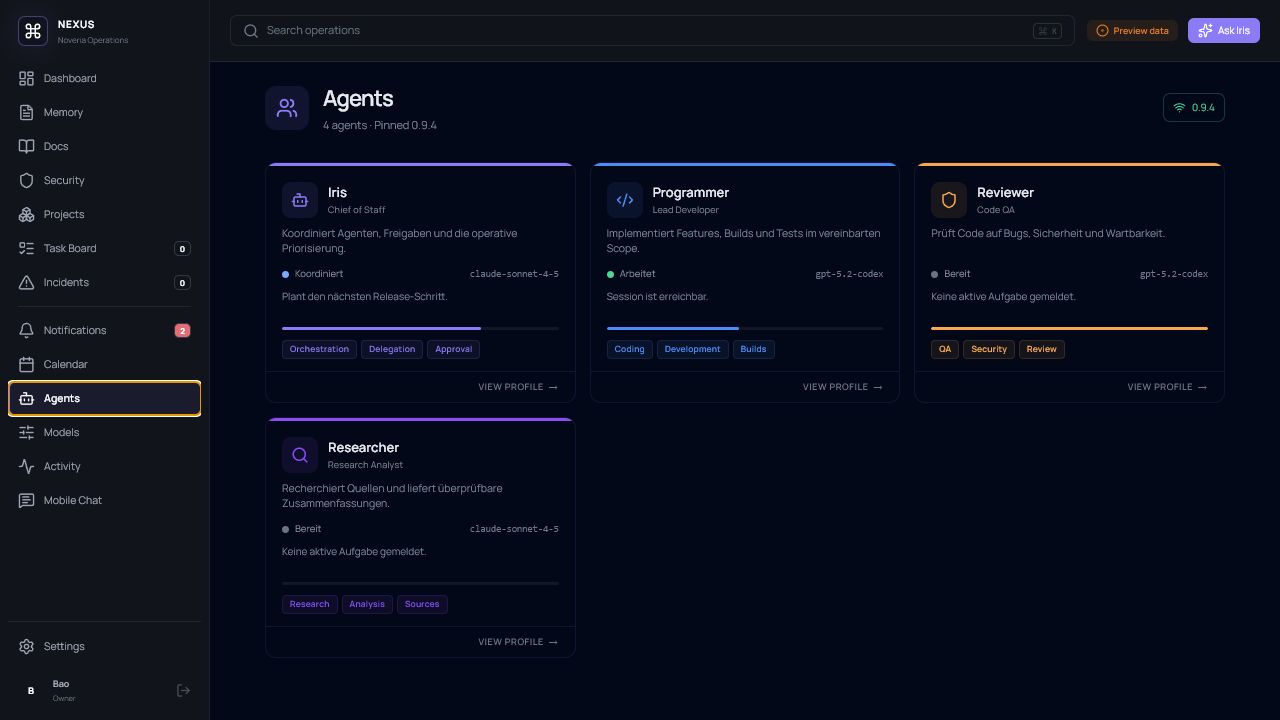1280x720 pixels.
Task: Click the Calendar icon in sidebar
Action: point(26,364)
